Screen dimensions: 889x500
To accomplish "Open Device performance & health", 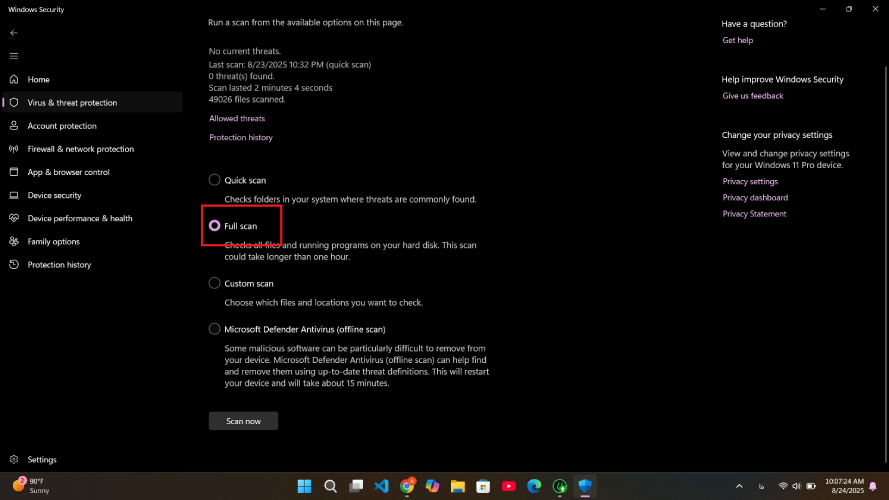I will (x=79, y=218).
